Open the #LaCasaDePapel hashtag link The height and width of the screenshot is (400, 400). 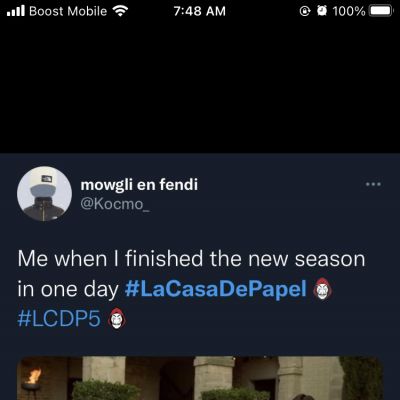(x=215, y=289)
